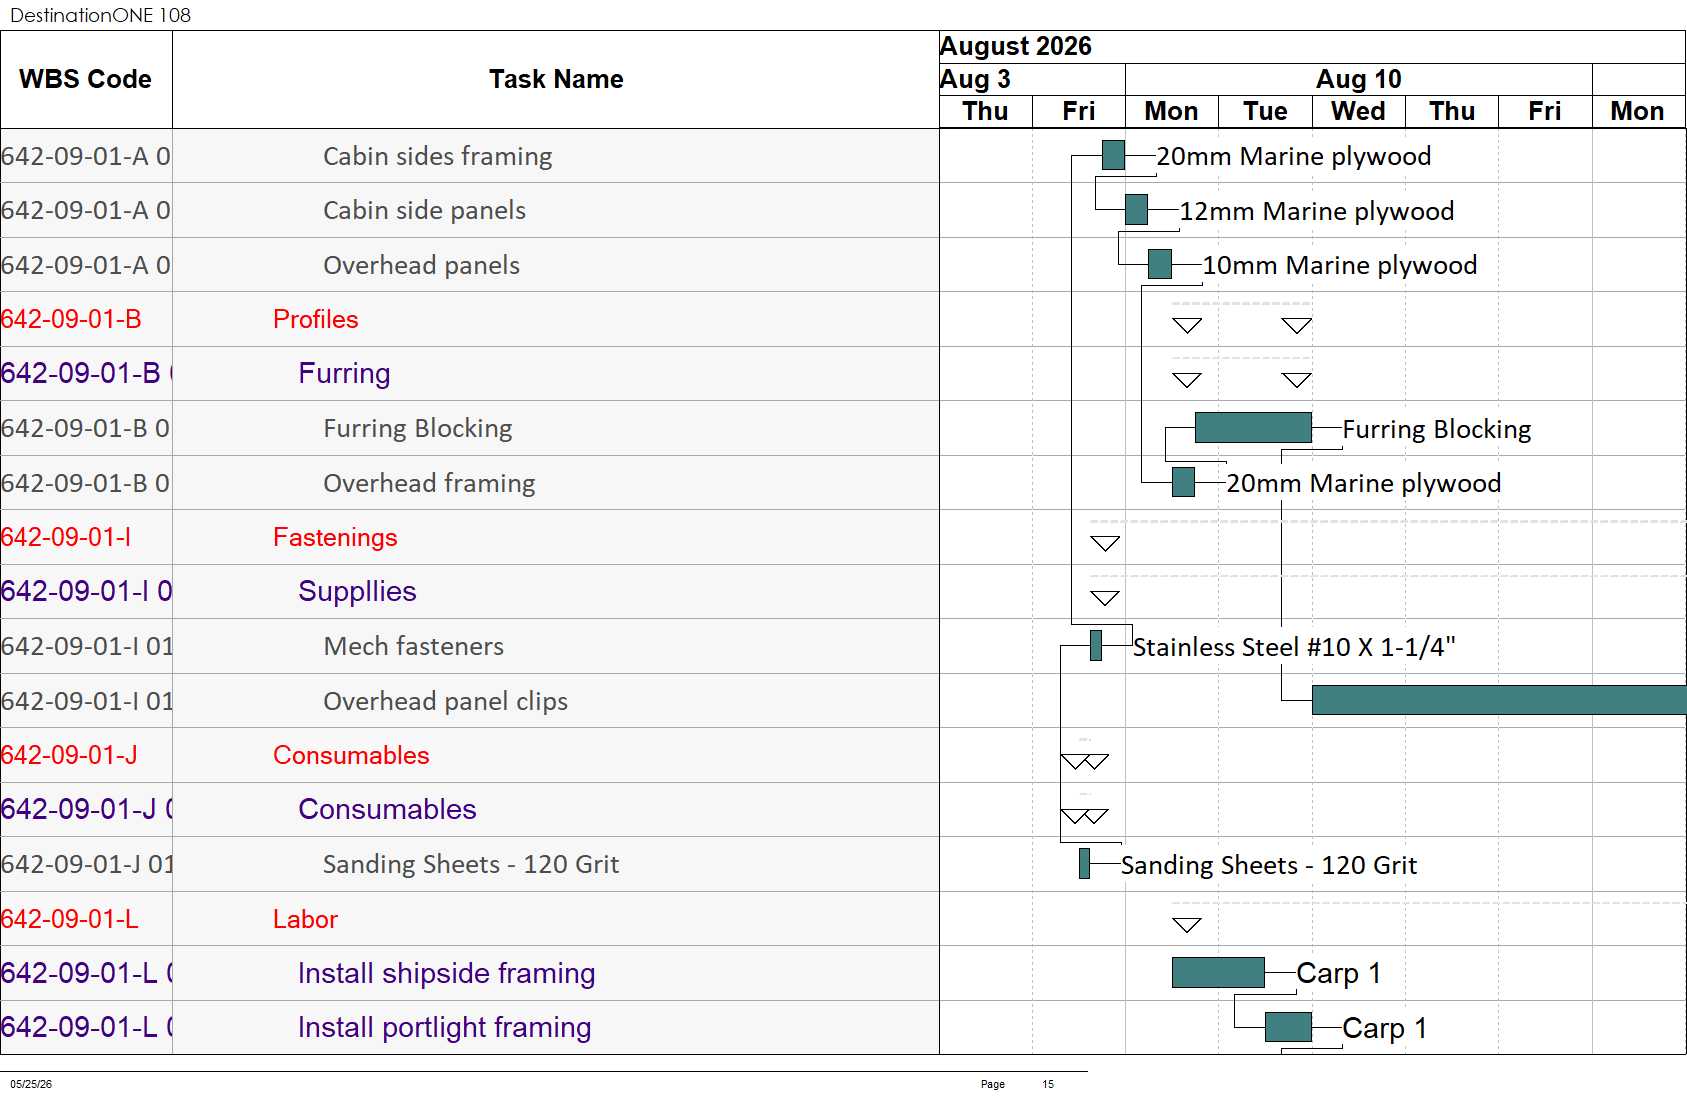Select the Overhead panels task name

(x=421, y=265)
